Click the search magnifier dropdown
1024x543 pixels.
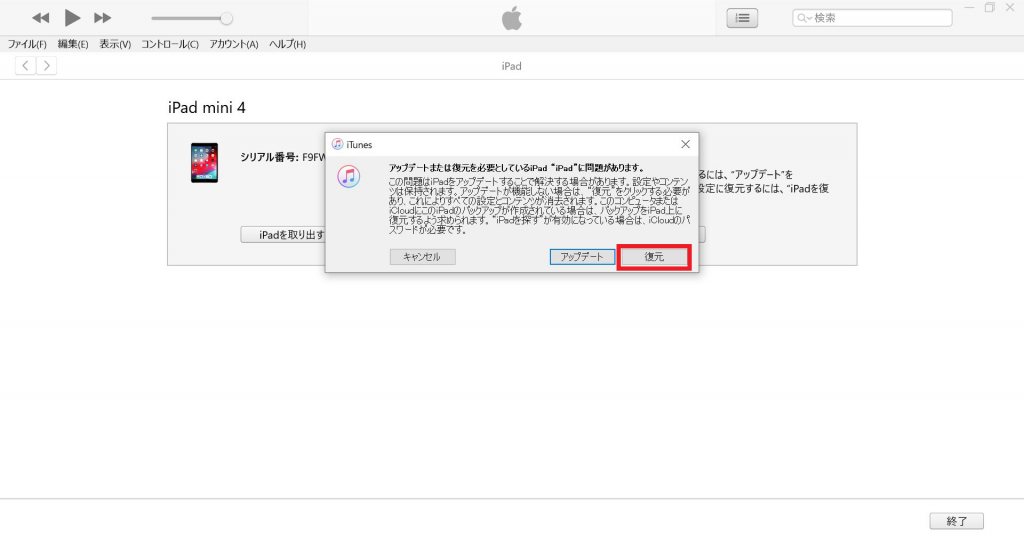[805, 18]
